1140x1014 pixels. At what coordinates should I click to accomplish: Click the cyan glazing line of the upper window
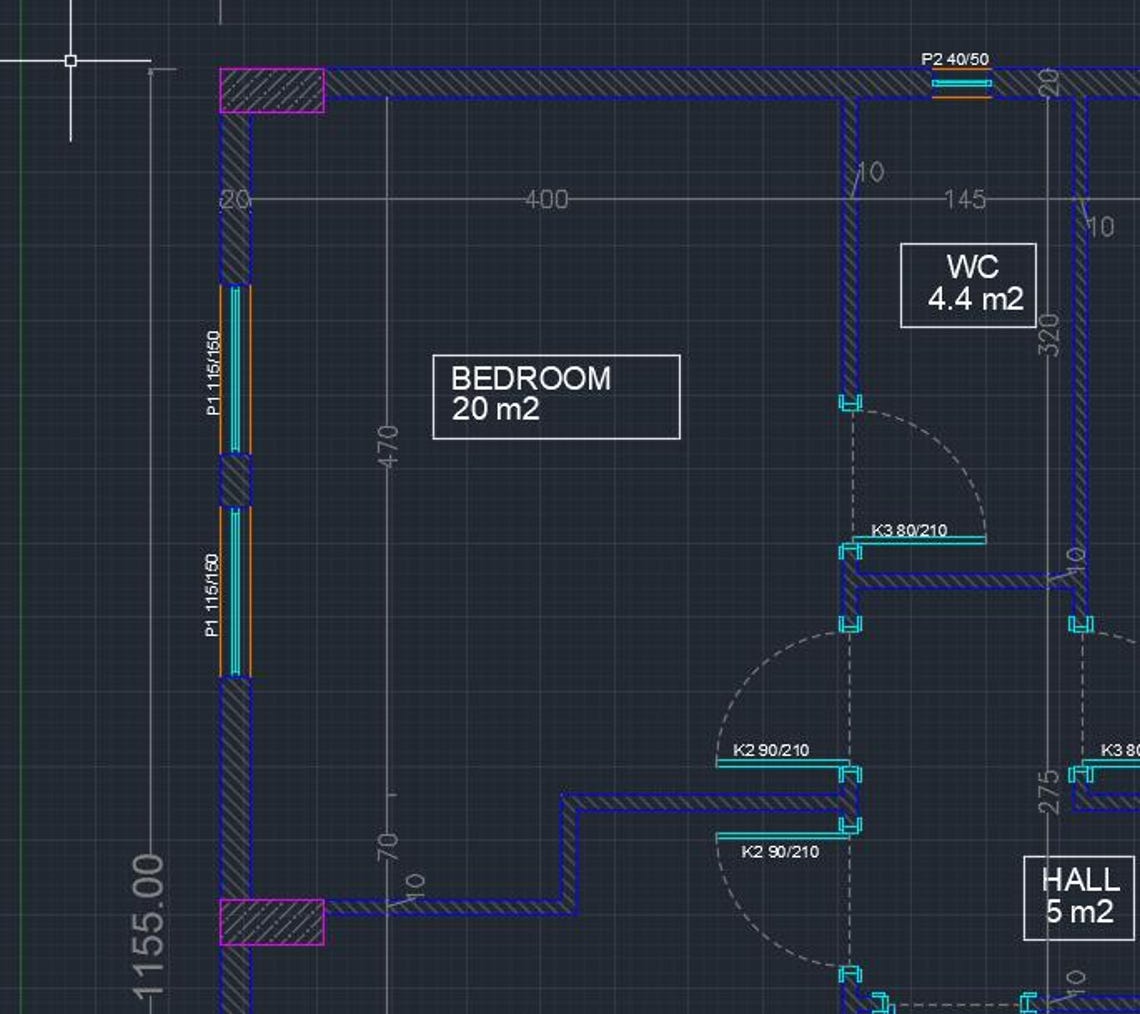click(x=233, y=370)
